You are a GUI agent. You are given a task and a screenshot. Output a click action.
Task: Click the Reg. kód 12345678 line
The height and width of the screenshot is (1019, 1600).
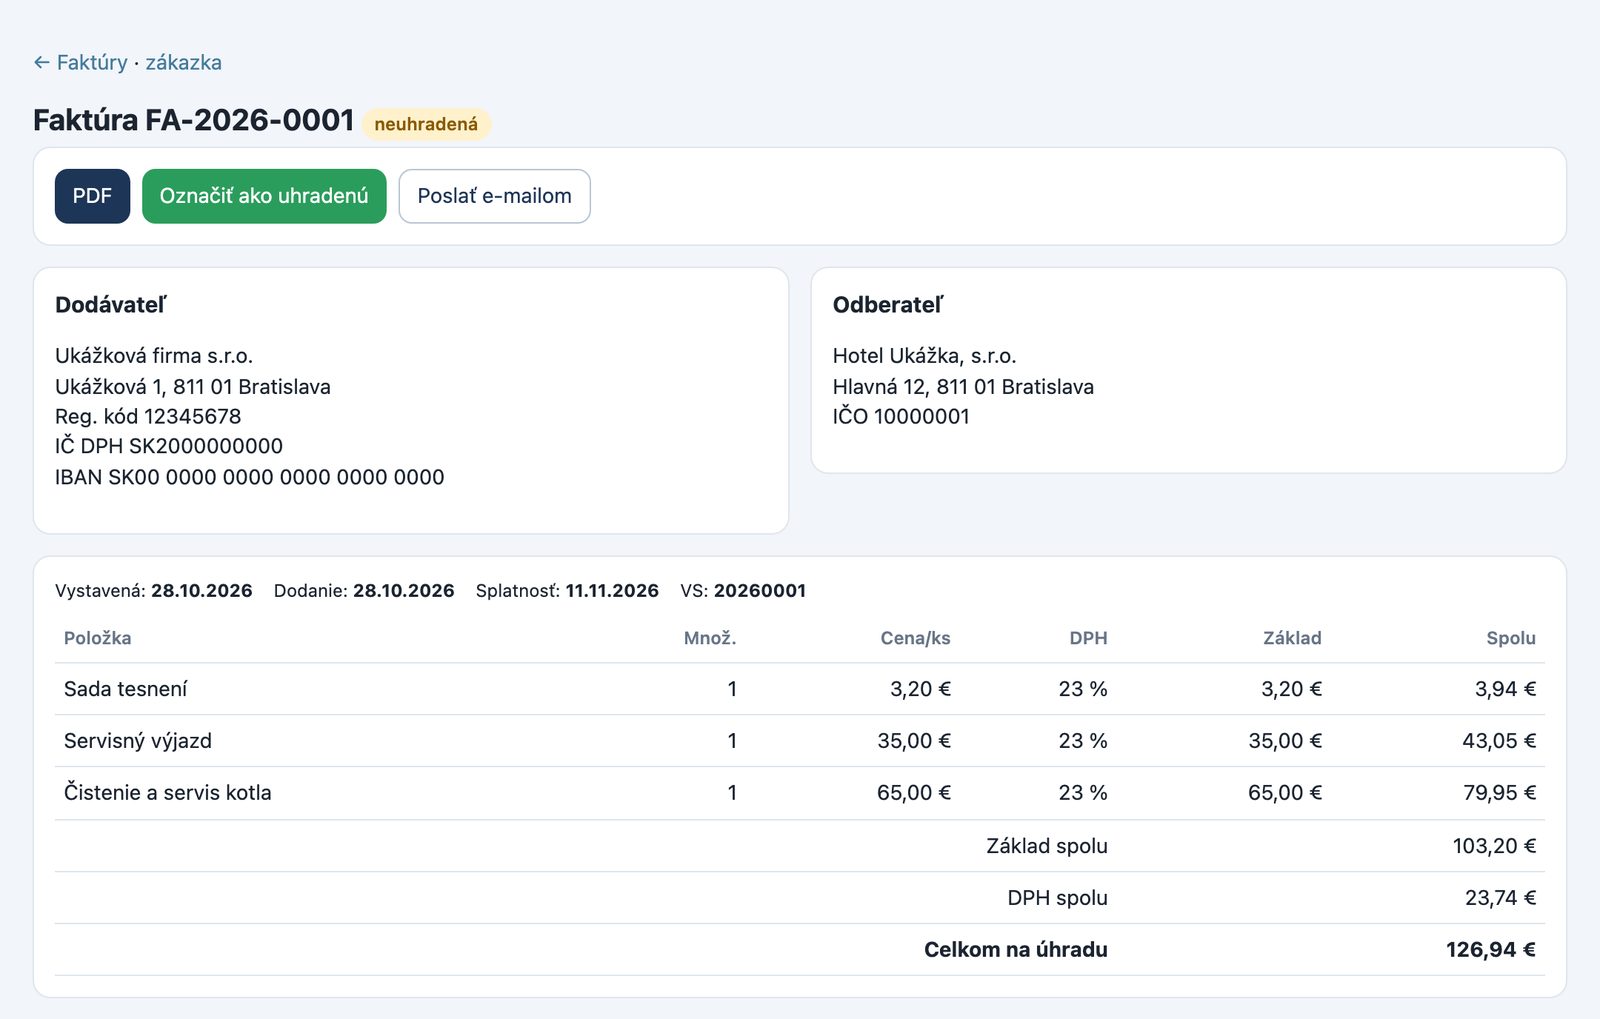(x=148, y=417)
